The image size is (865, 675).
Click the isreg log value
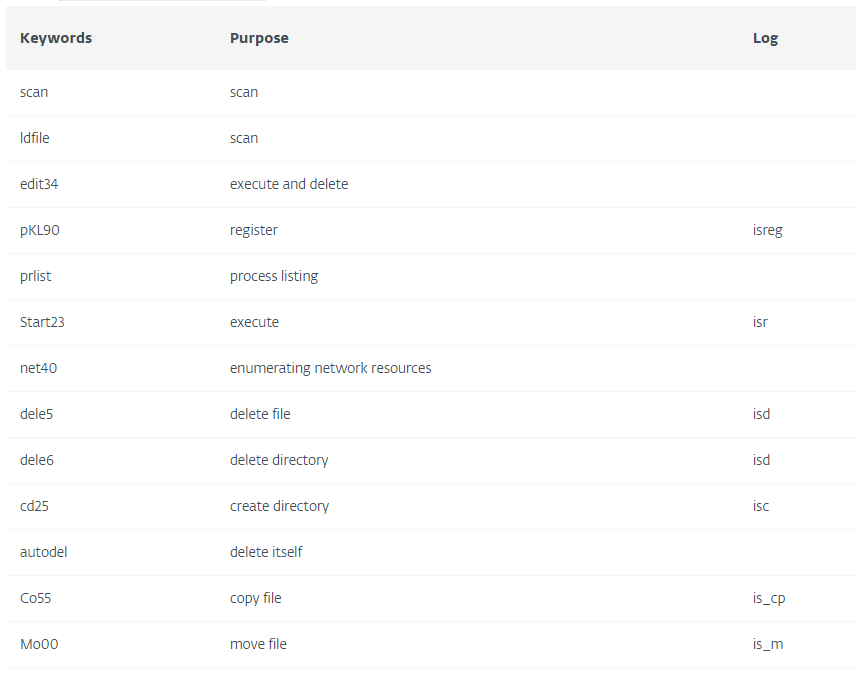(768, 230)
